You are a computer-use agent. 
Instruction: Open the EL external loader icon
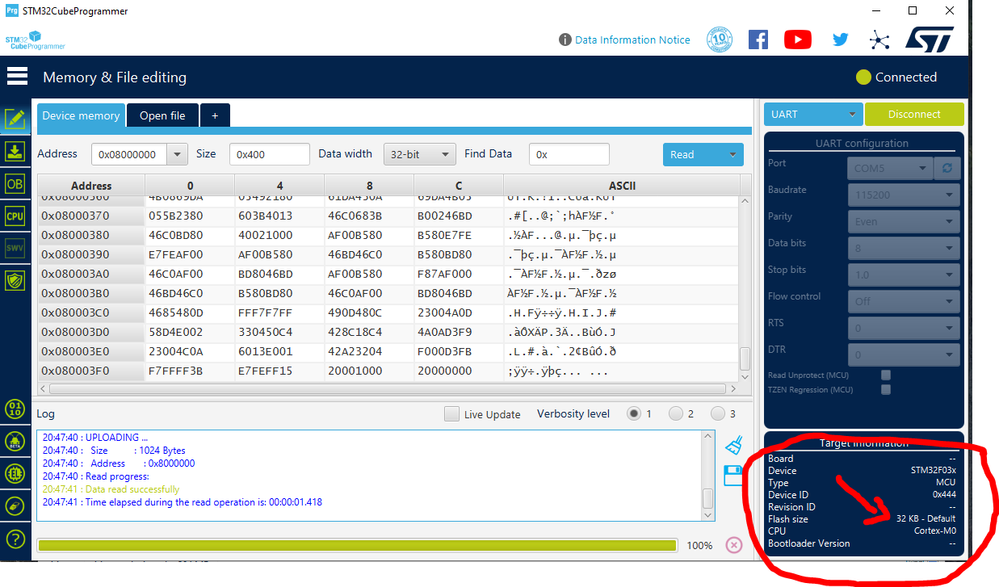pos(15,474)
